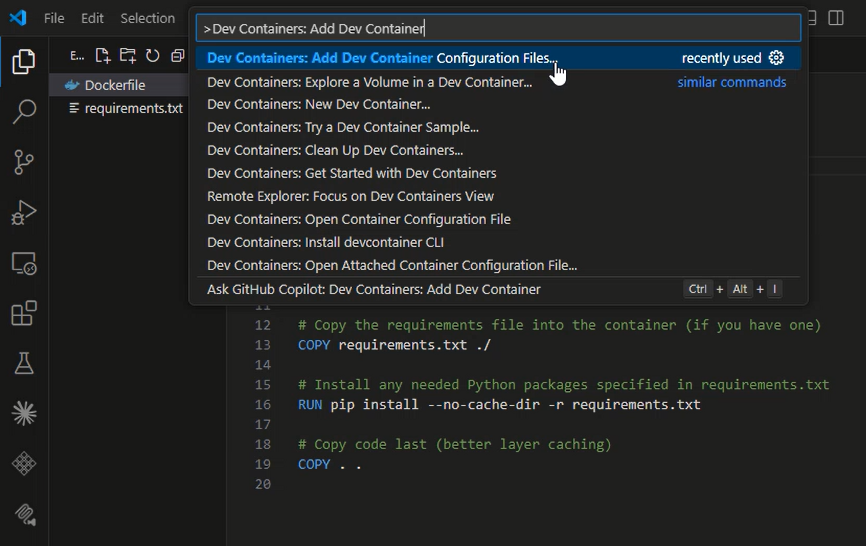Click the 'Copy the requirements file' comment

[x=559, y=325]
